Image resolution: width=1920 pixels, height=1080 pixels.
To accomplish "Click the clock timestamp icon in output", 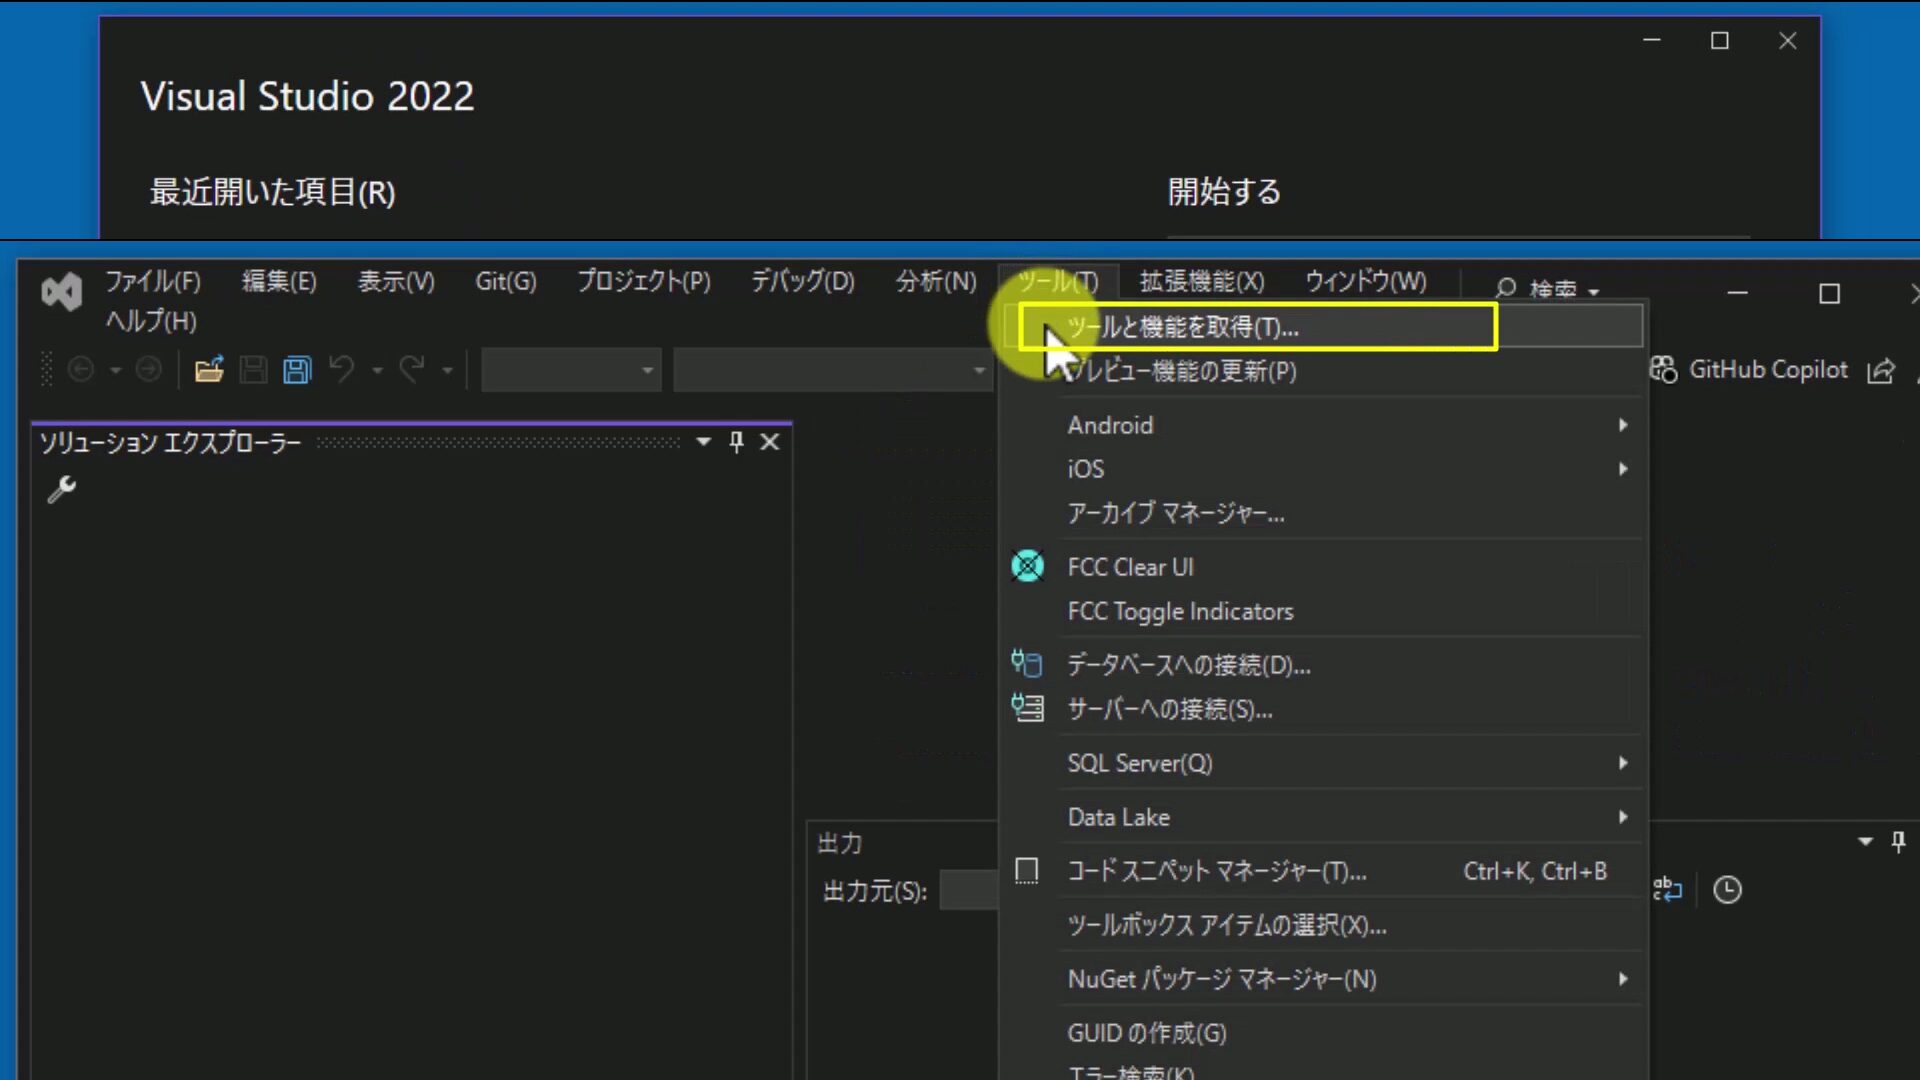I will coord(1728,889).
